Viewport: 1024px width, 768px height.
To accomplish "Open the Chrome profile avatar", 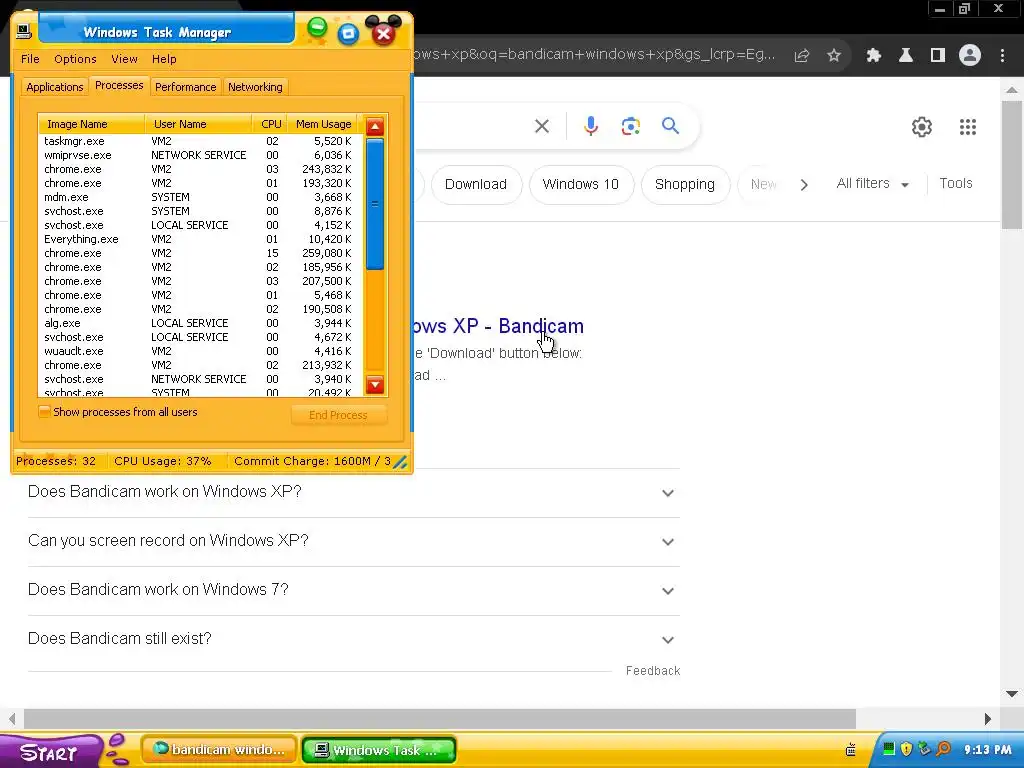I will tap(970, 56).
